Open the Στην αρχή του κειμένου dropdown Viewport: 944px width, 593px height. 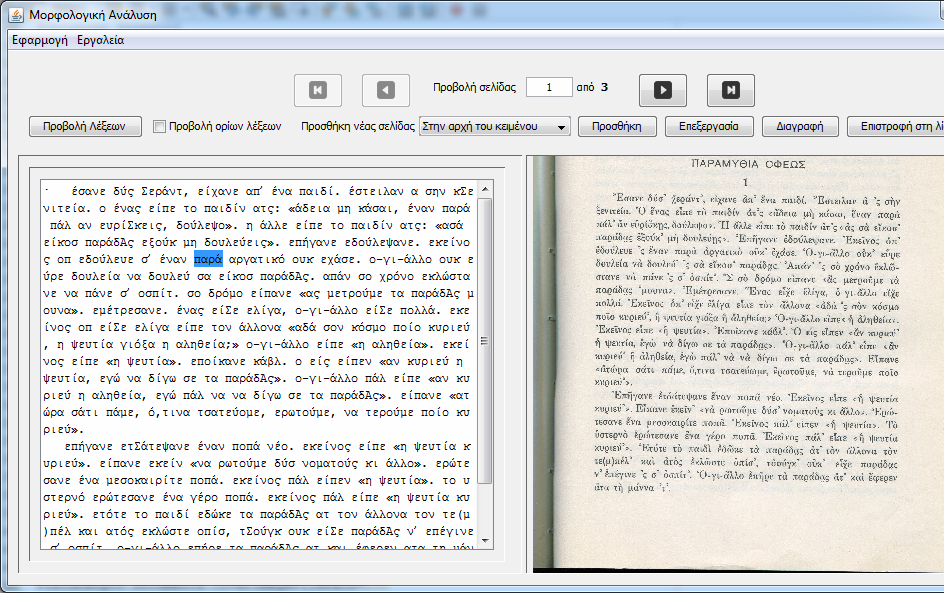point(495,126)
